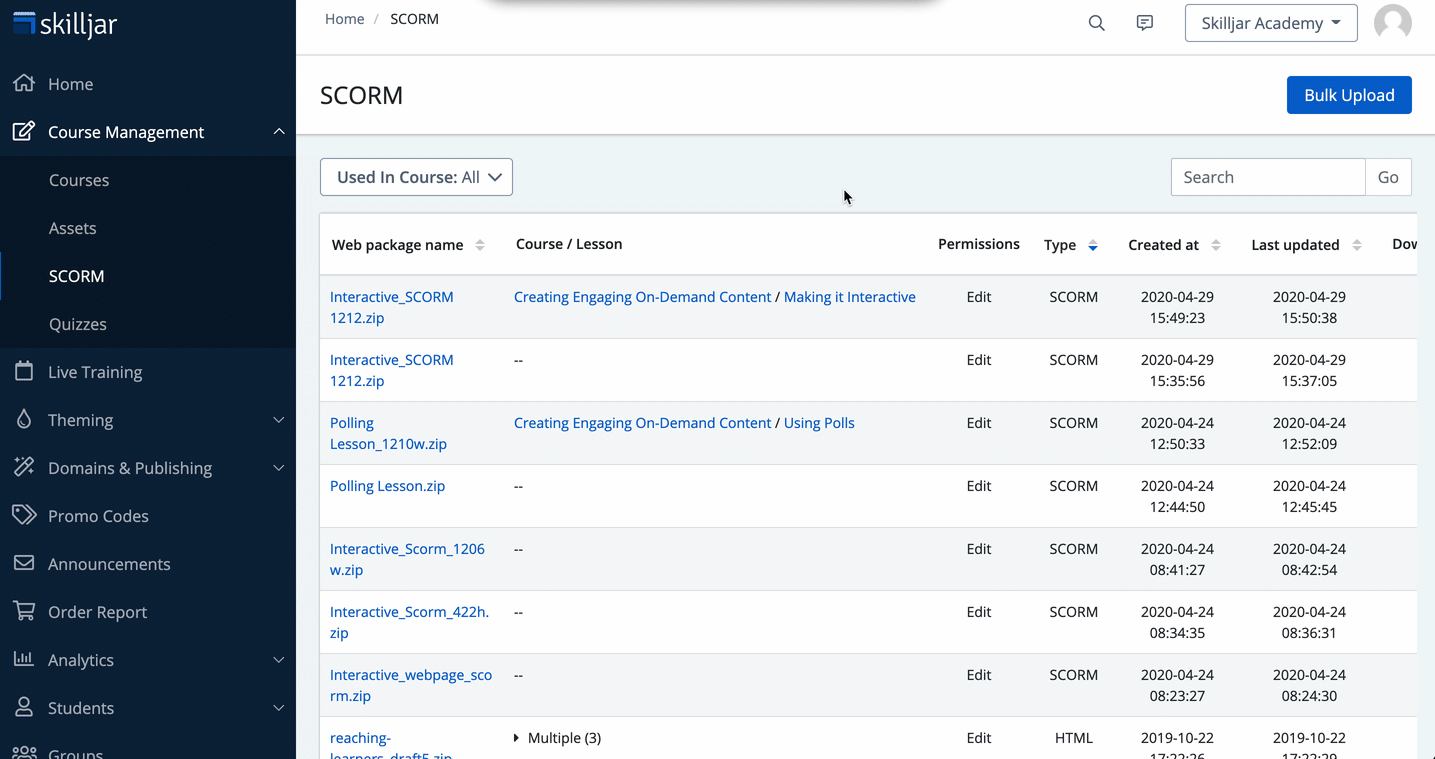Open the Making it Interactive lesson link
Screen dimensions: 1435x759
pyautogui.click(x=850, y=297)
